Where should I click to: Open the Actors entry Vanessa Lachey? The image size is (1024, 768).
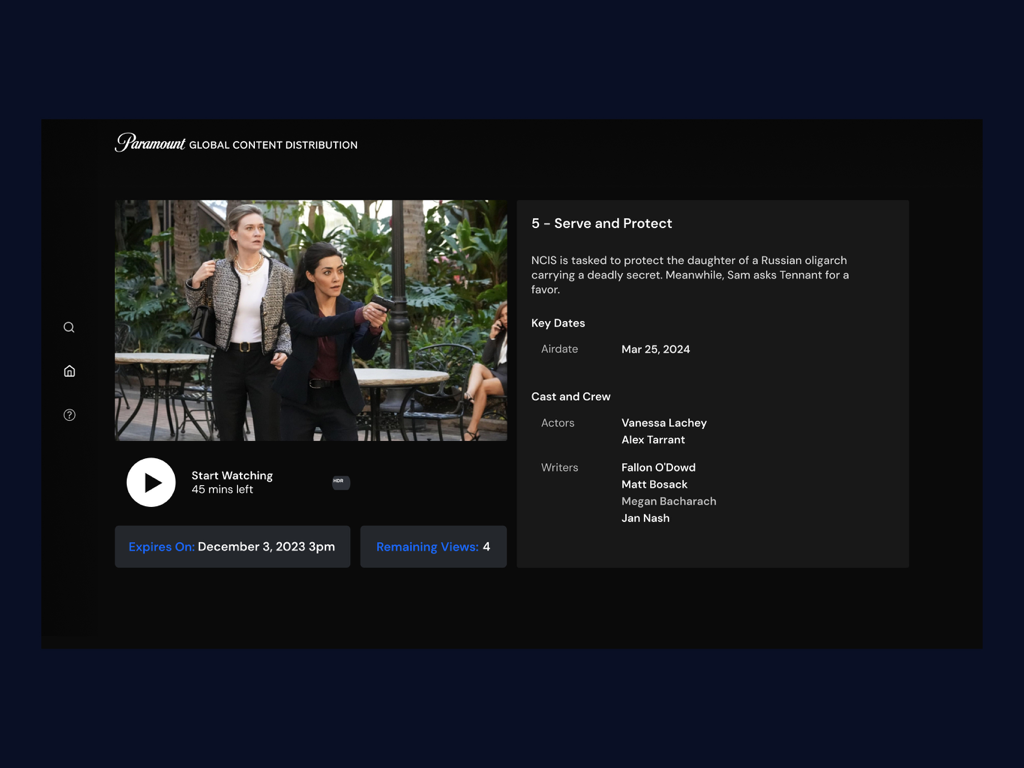(663, 422)
